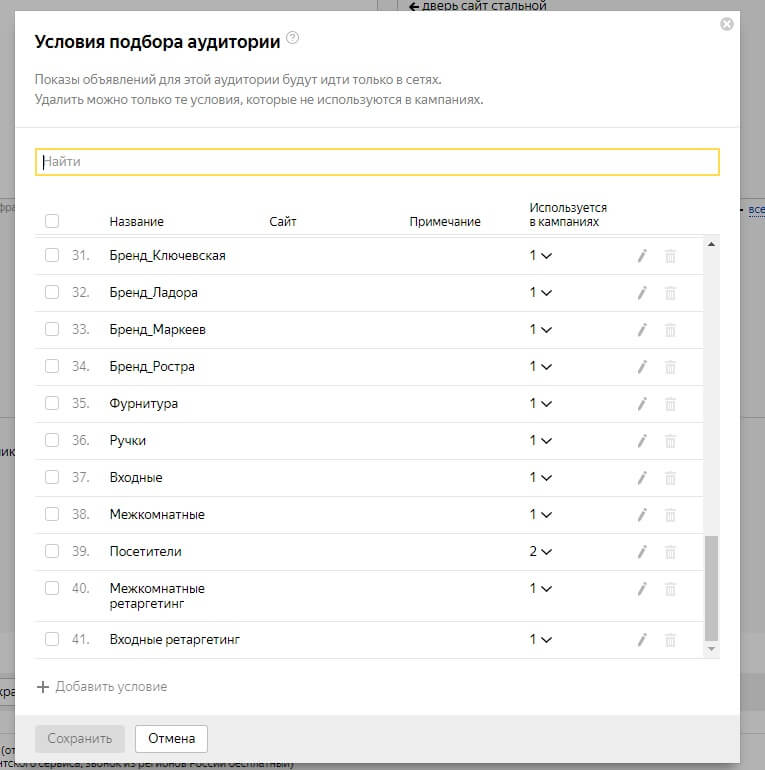This screenshot has width=765, height=770.
Task: Click the list scrollbar down arrow
Action: (711, 649)
